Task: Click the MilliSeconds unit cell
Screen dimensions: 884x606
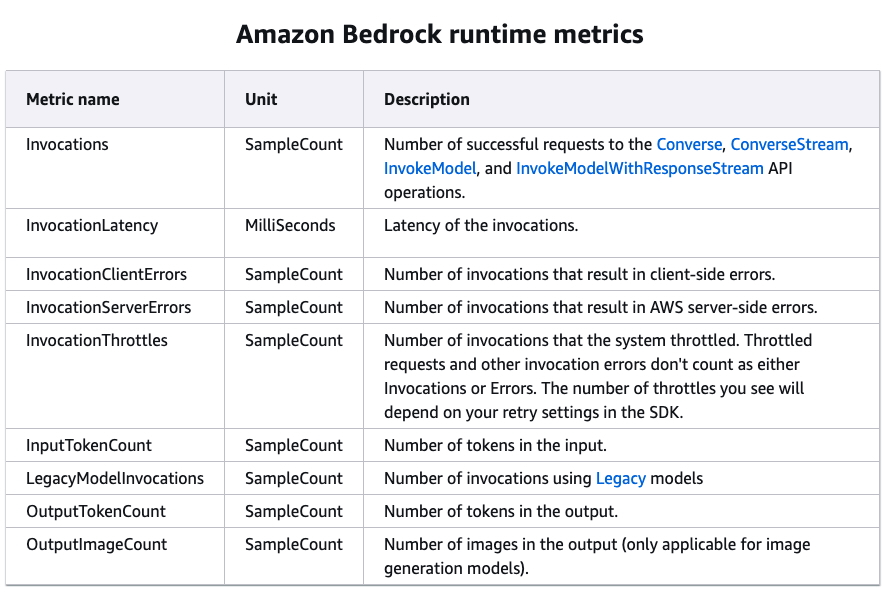Action: click(x=290, y=226)
